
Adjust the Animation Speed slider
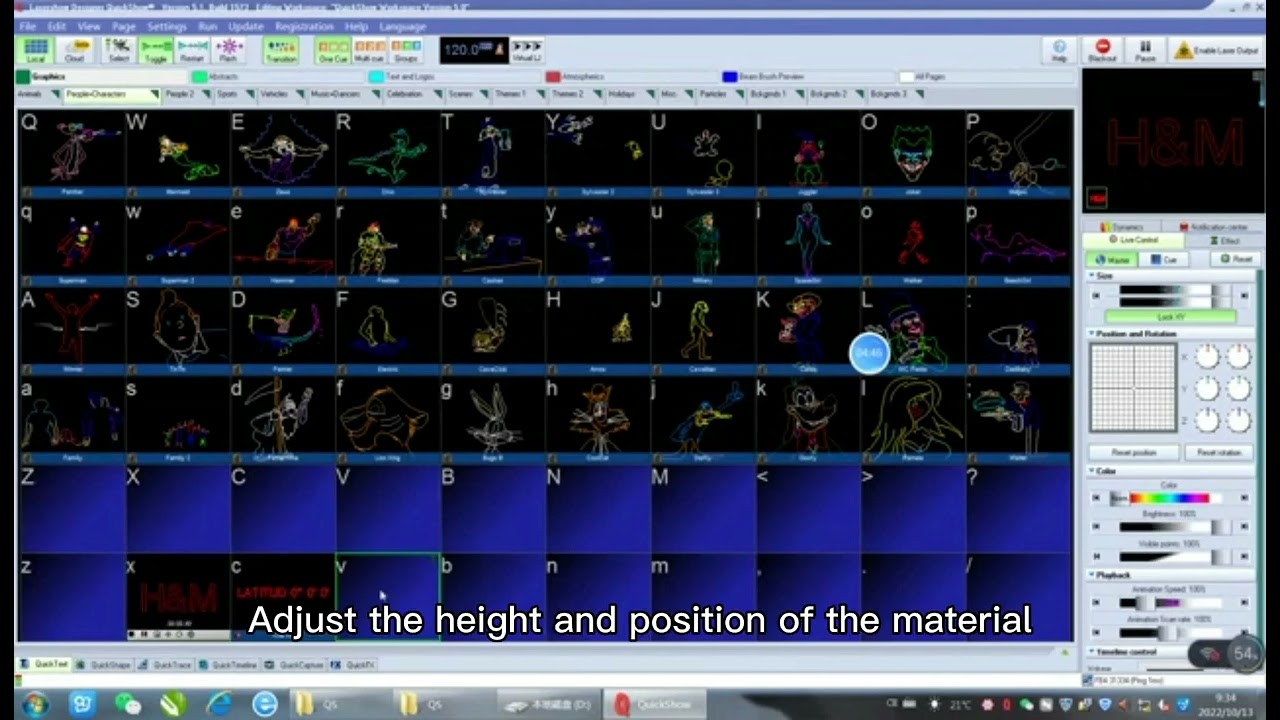point(1169,603)
